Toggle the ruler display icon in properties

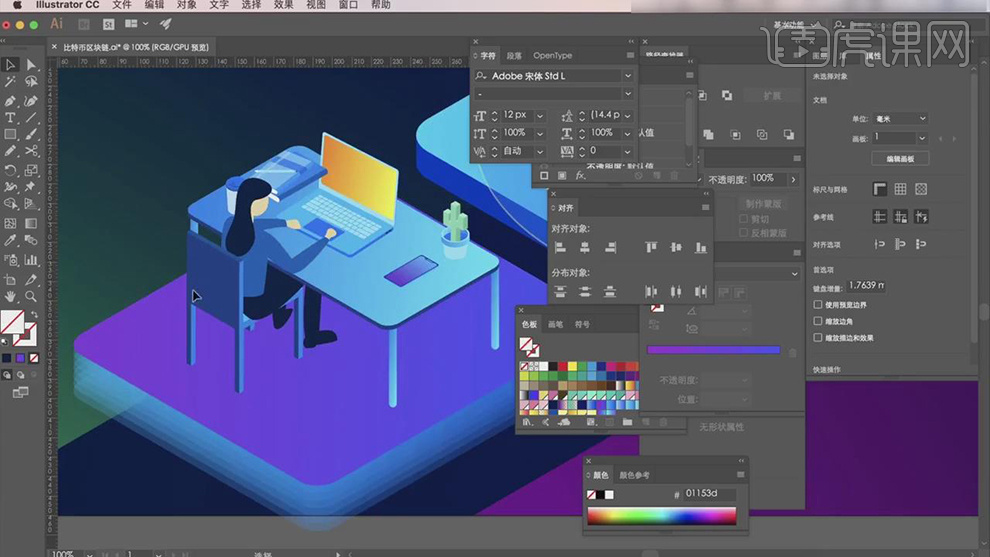879,189
